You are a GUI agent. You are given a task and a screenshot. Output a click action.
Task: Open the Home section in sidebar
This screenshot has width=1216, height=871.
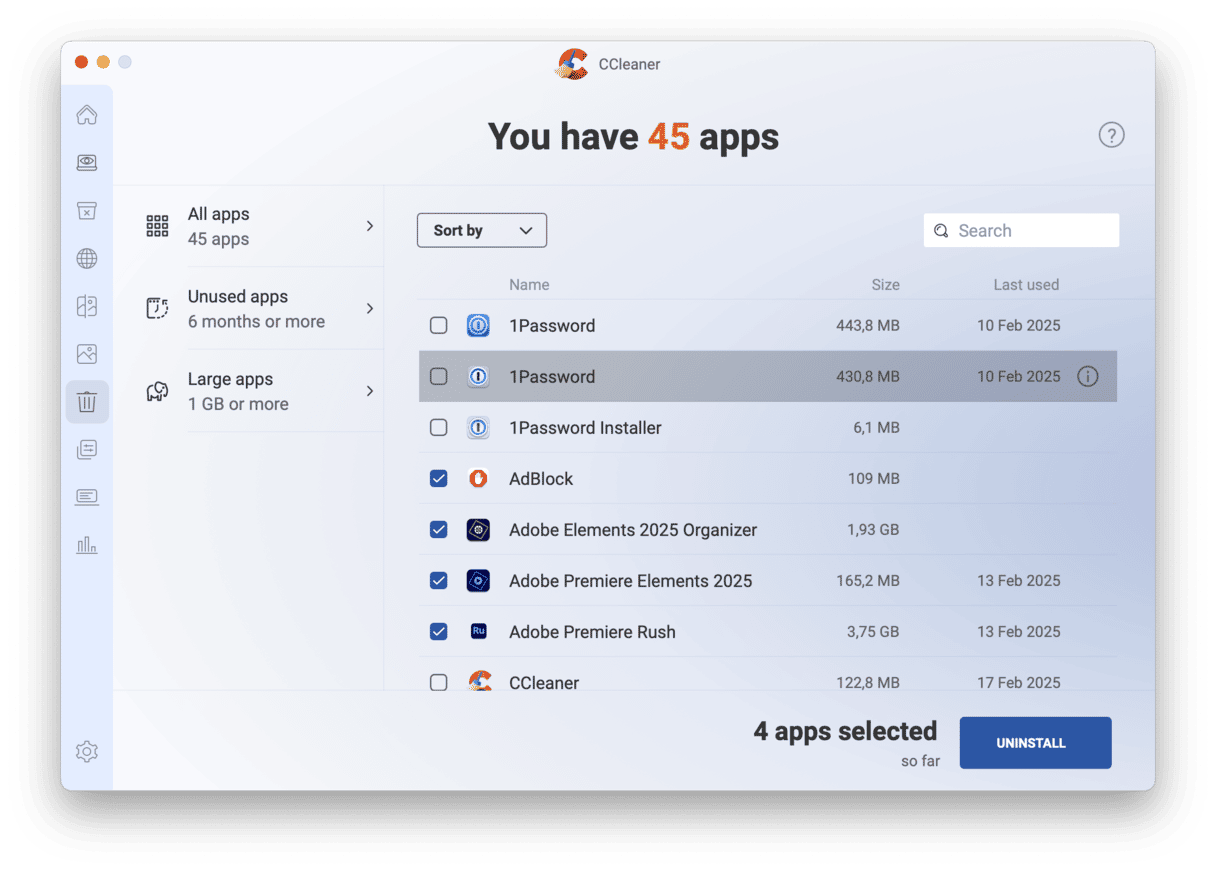(87, 115)
